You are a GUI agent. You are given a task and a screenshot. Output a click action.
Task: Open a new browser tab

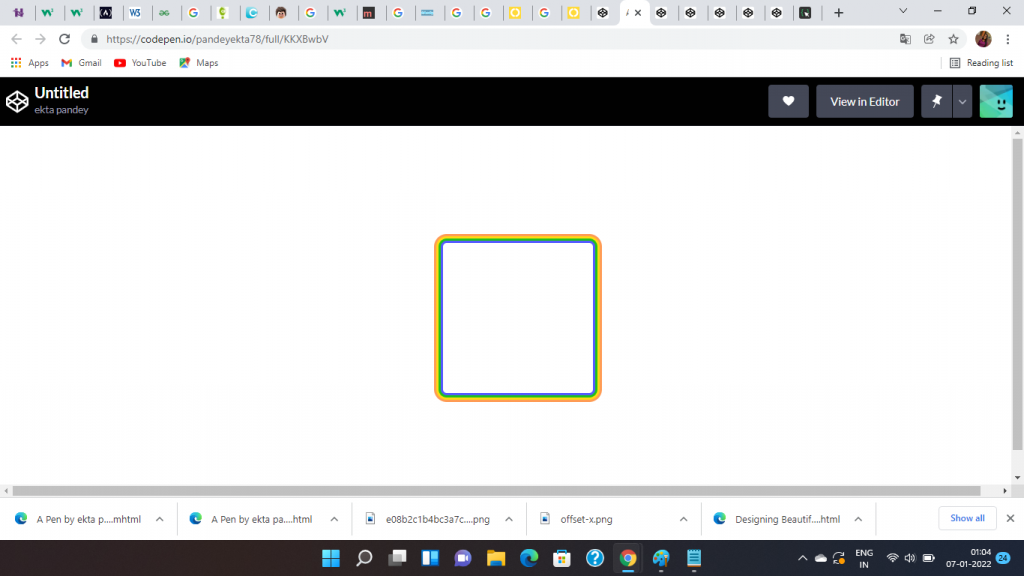[x=838, y=13]
